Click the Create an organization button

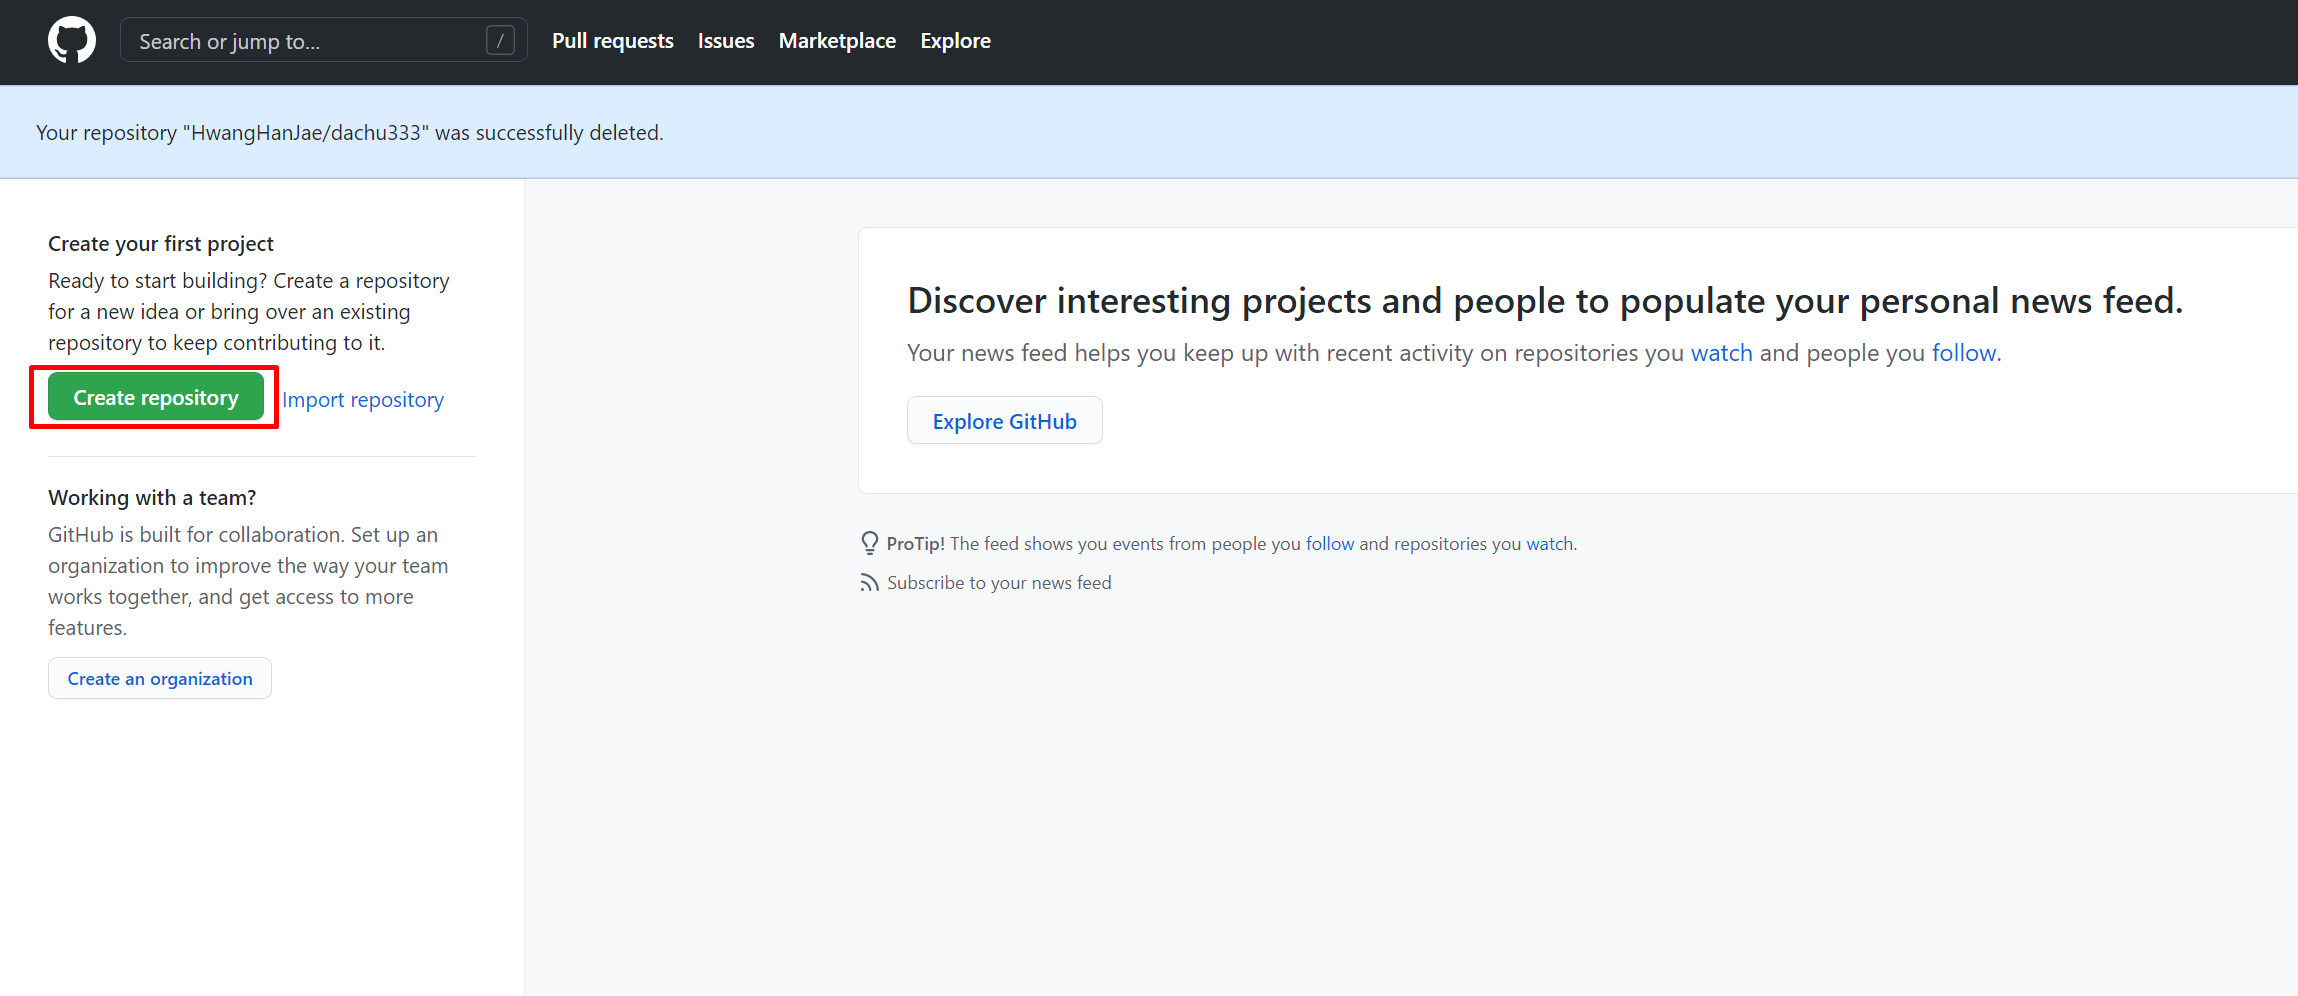click(160, 679)
